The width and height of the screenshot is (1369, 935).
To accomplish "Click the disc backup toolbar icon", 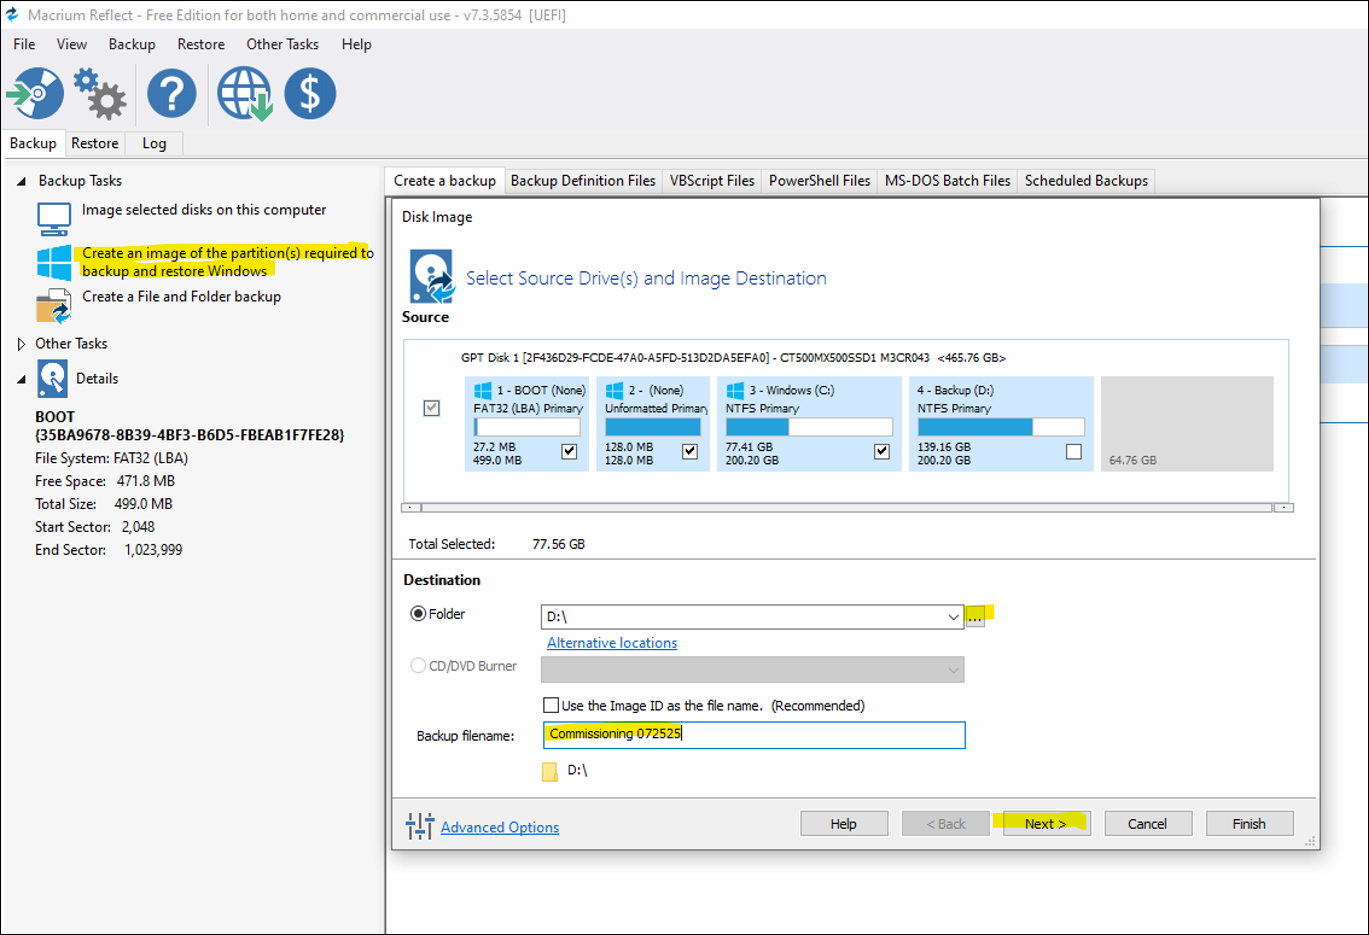I will tap(36, 94).
